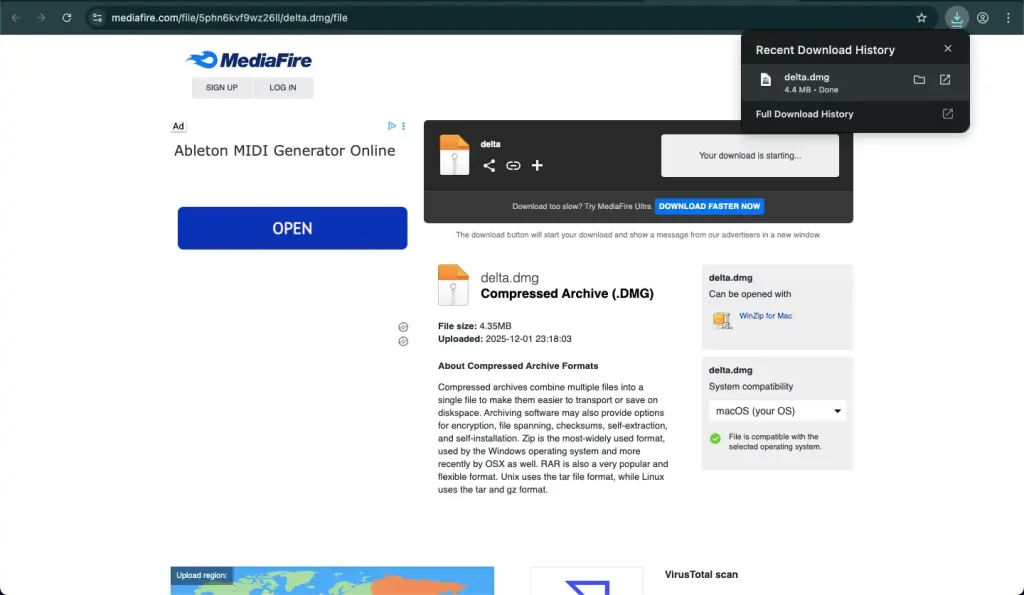Open delta.dmg externally from Recent Download History
The height and width of the screenshot is (595, 1024).
point(944,80)
